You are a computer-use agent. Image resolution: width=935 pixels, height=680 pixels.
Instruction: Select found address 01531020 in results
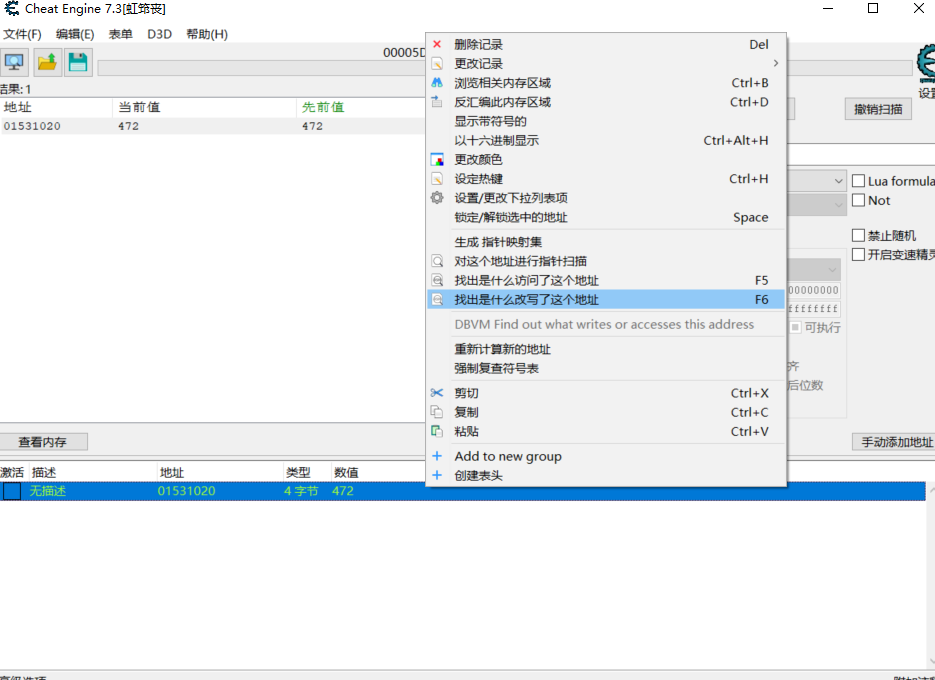32,126
